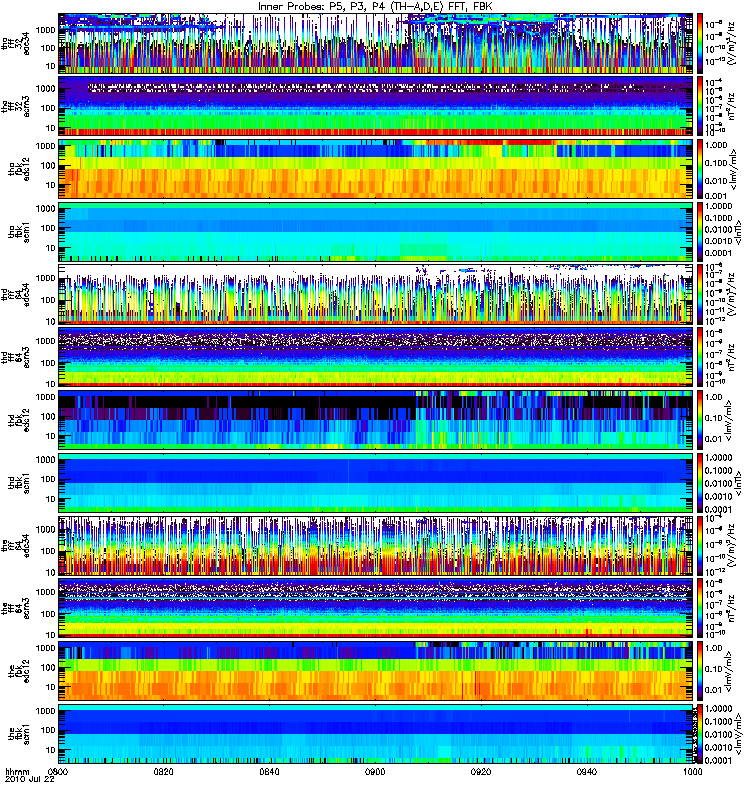Click the color bar of tha fbk scm1 panel
This screenshot has width=750, height=800.
point(700,232)
